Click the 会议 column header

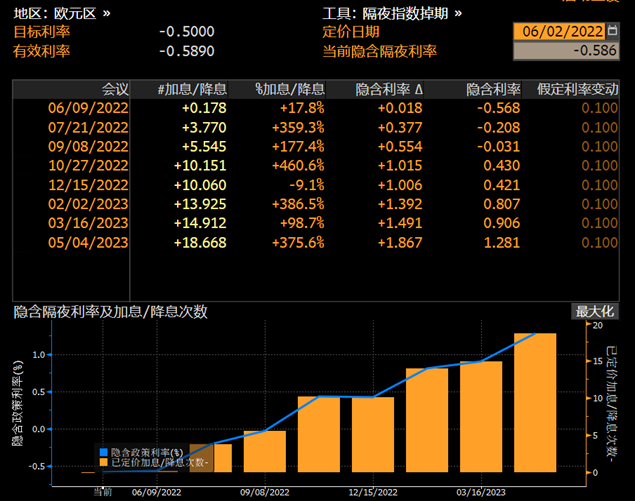(x=114, y=89)
